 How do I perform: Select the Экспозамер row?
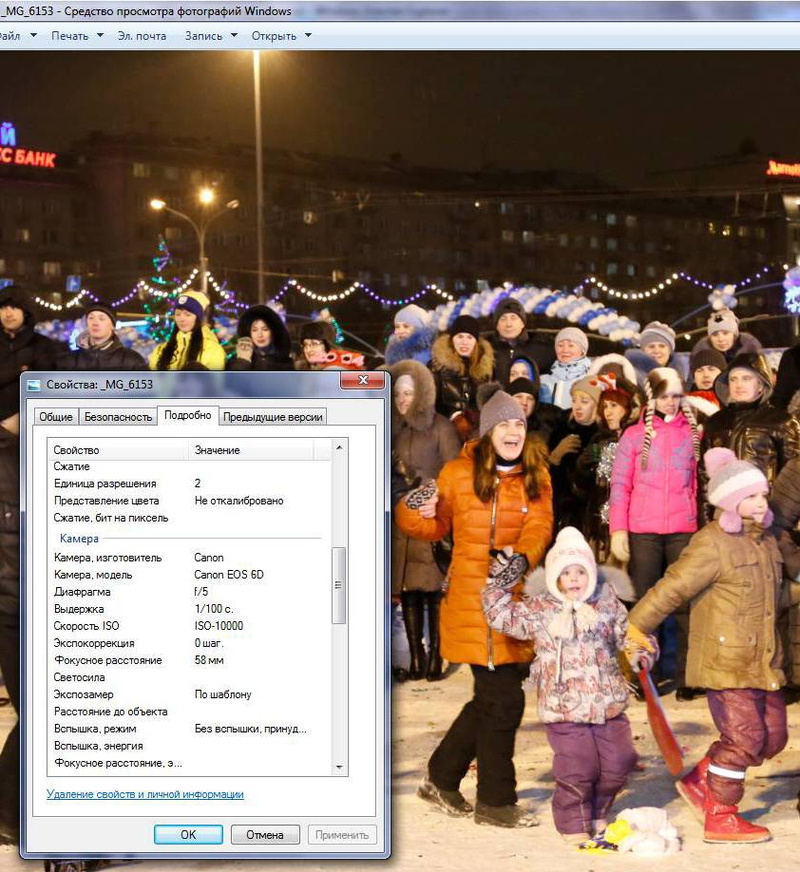point(189,694)
